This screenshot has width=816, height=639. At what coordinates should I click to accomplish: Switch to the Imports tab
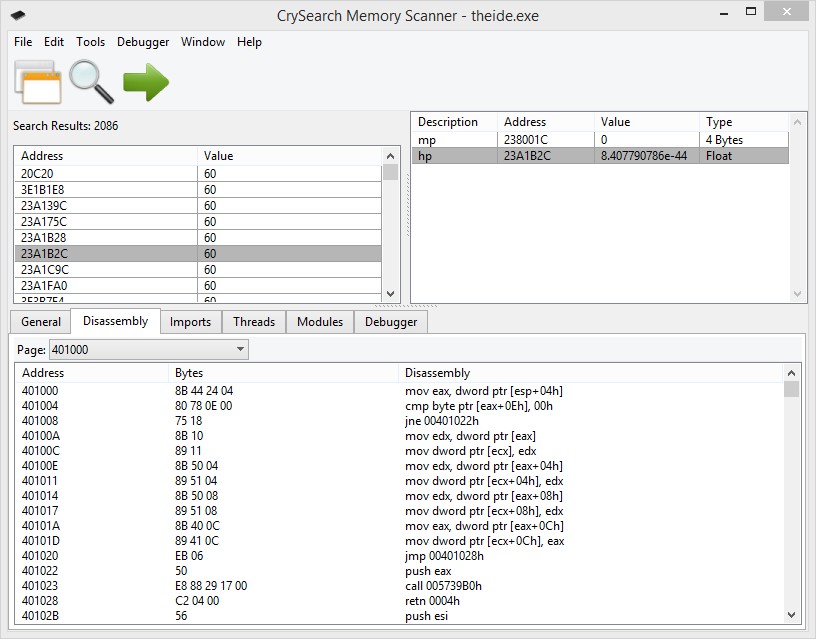[x=190, y=322]
